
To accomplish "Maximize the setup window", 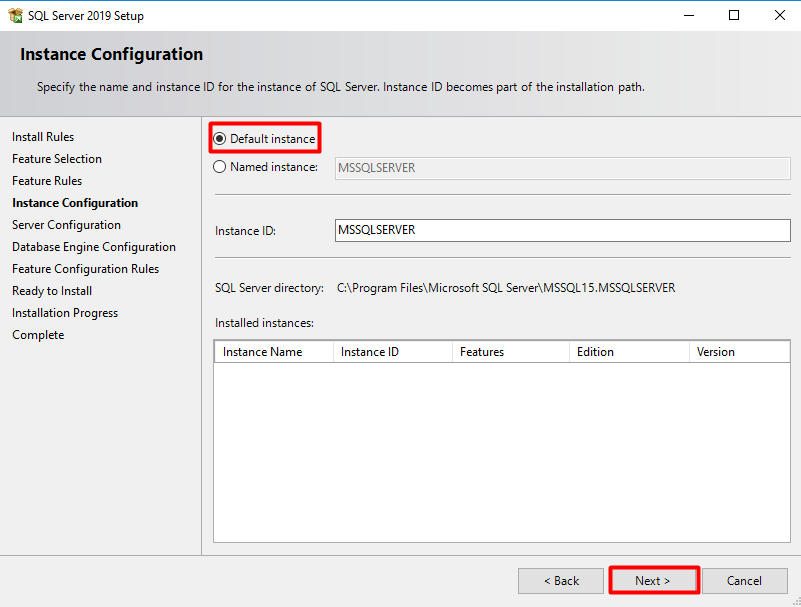I will (x=734, y=15).
